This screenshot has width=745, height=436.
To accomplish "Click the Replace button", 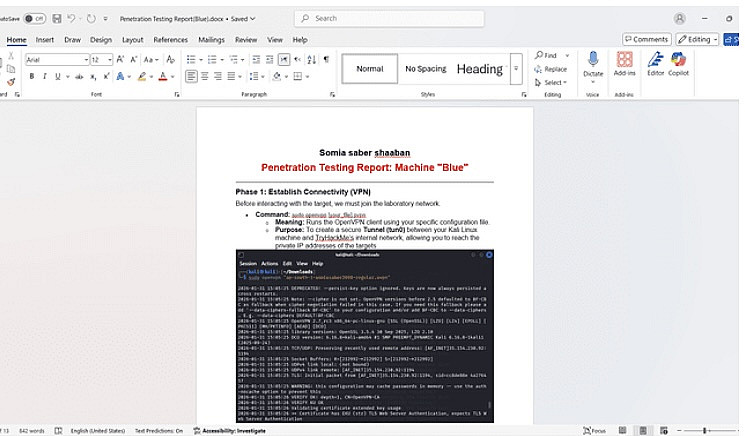I will pos(551,69).
